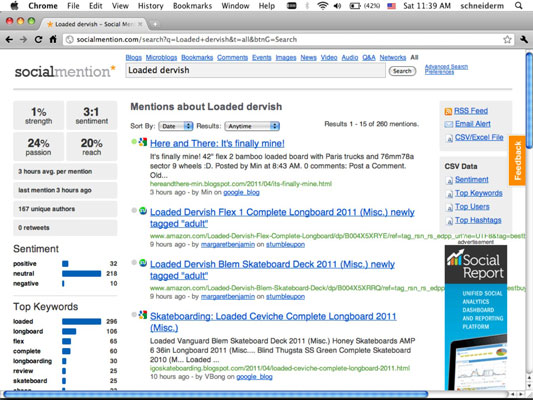Filter by Blogs link
This screenshot has height=400, width=533.
tap(134, 57)
